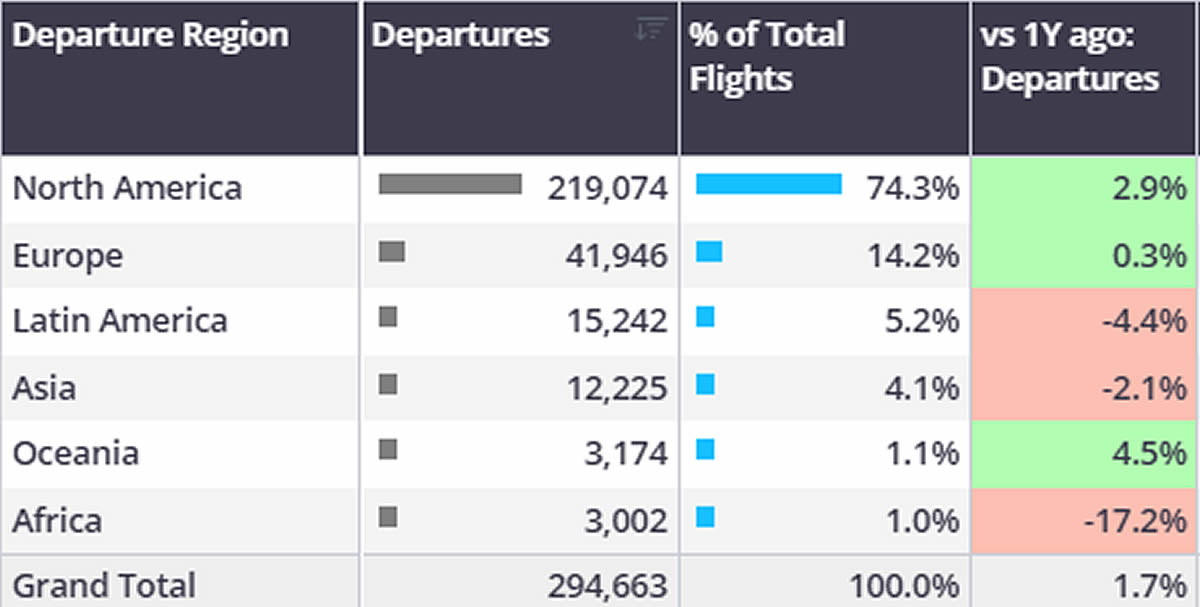
Task: Select the green 4.5% Oceania cell
Action: (1084, 453)
